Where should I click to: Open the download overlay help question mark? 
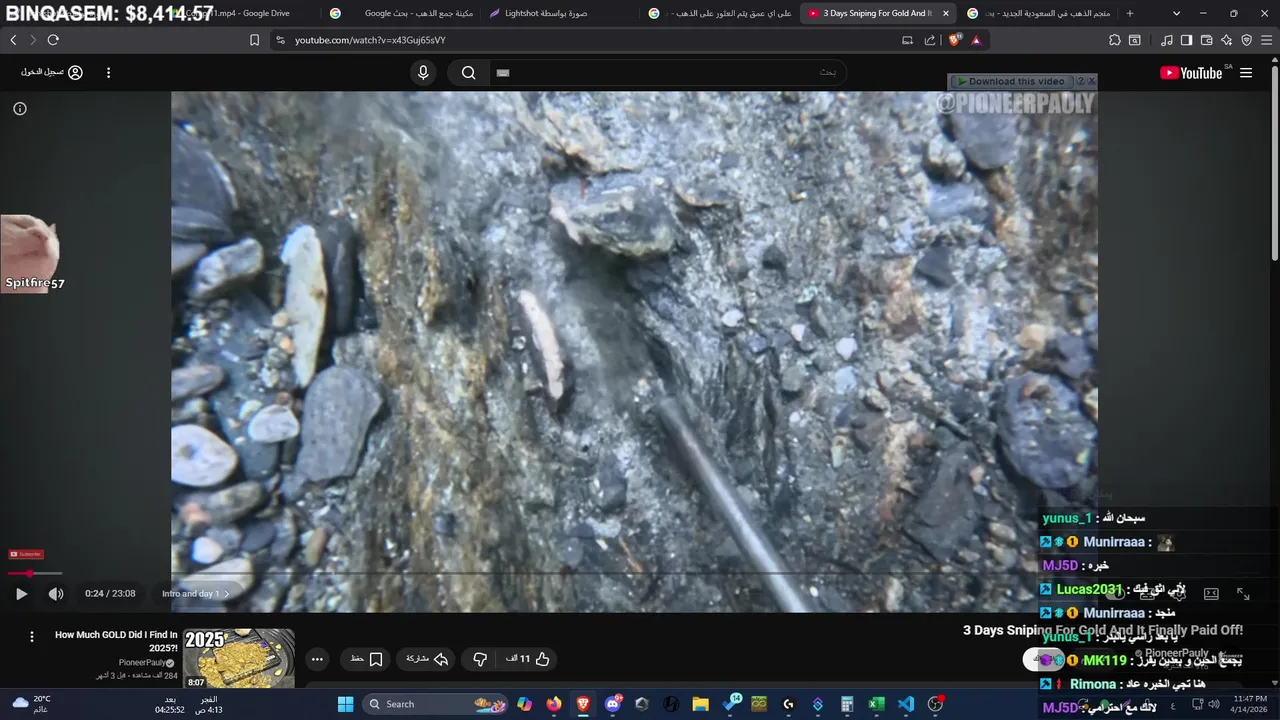pos(1080,81)
